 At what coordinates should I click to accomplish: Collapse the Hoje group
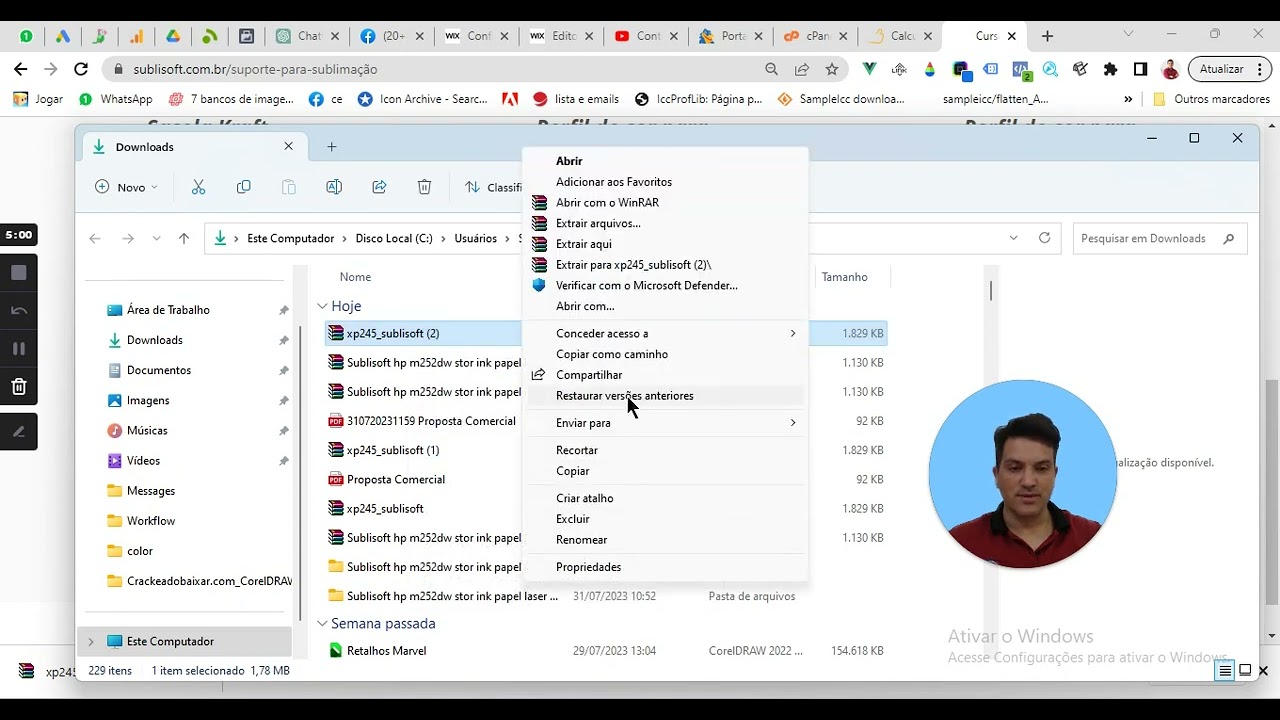(322, 306)
